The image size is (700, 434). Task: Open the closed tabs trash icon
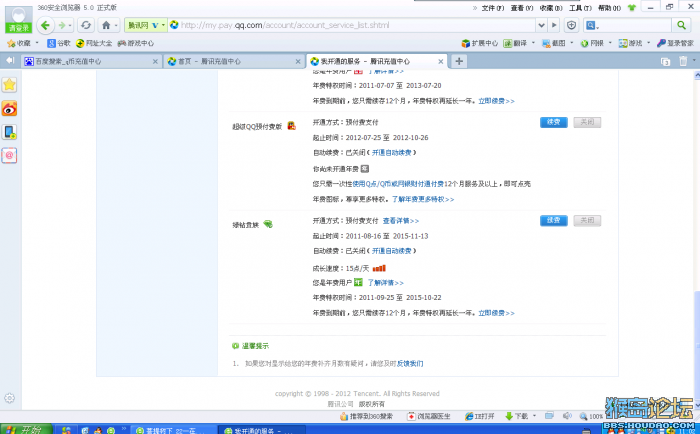tap(683, 61)
